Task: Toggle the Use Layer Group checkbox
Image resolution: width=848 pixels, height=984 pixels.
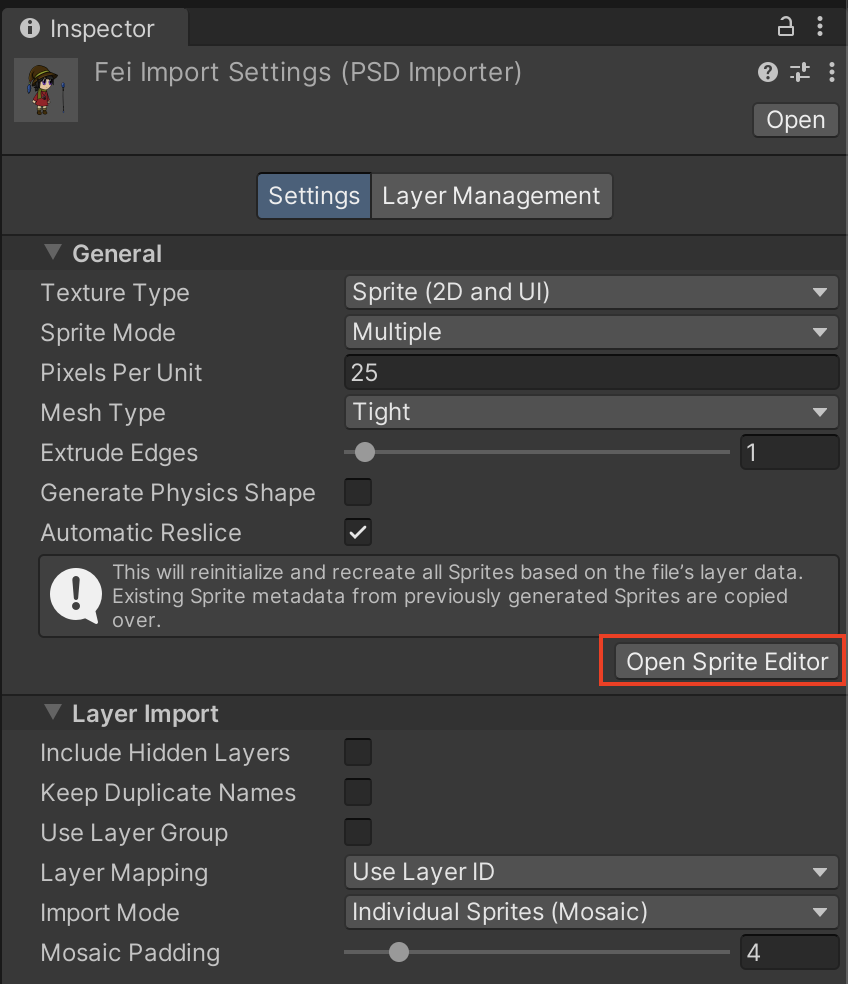Action: (x=358, y=832)
